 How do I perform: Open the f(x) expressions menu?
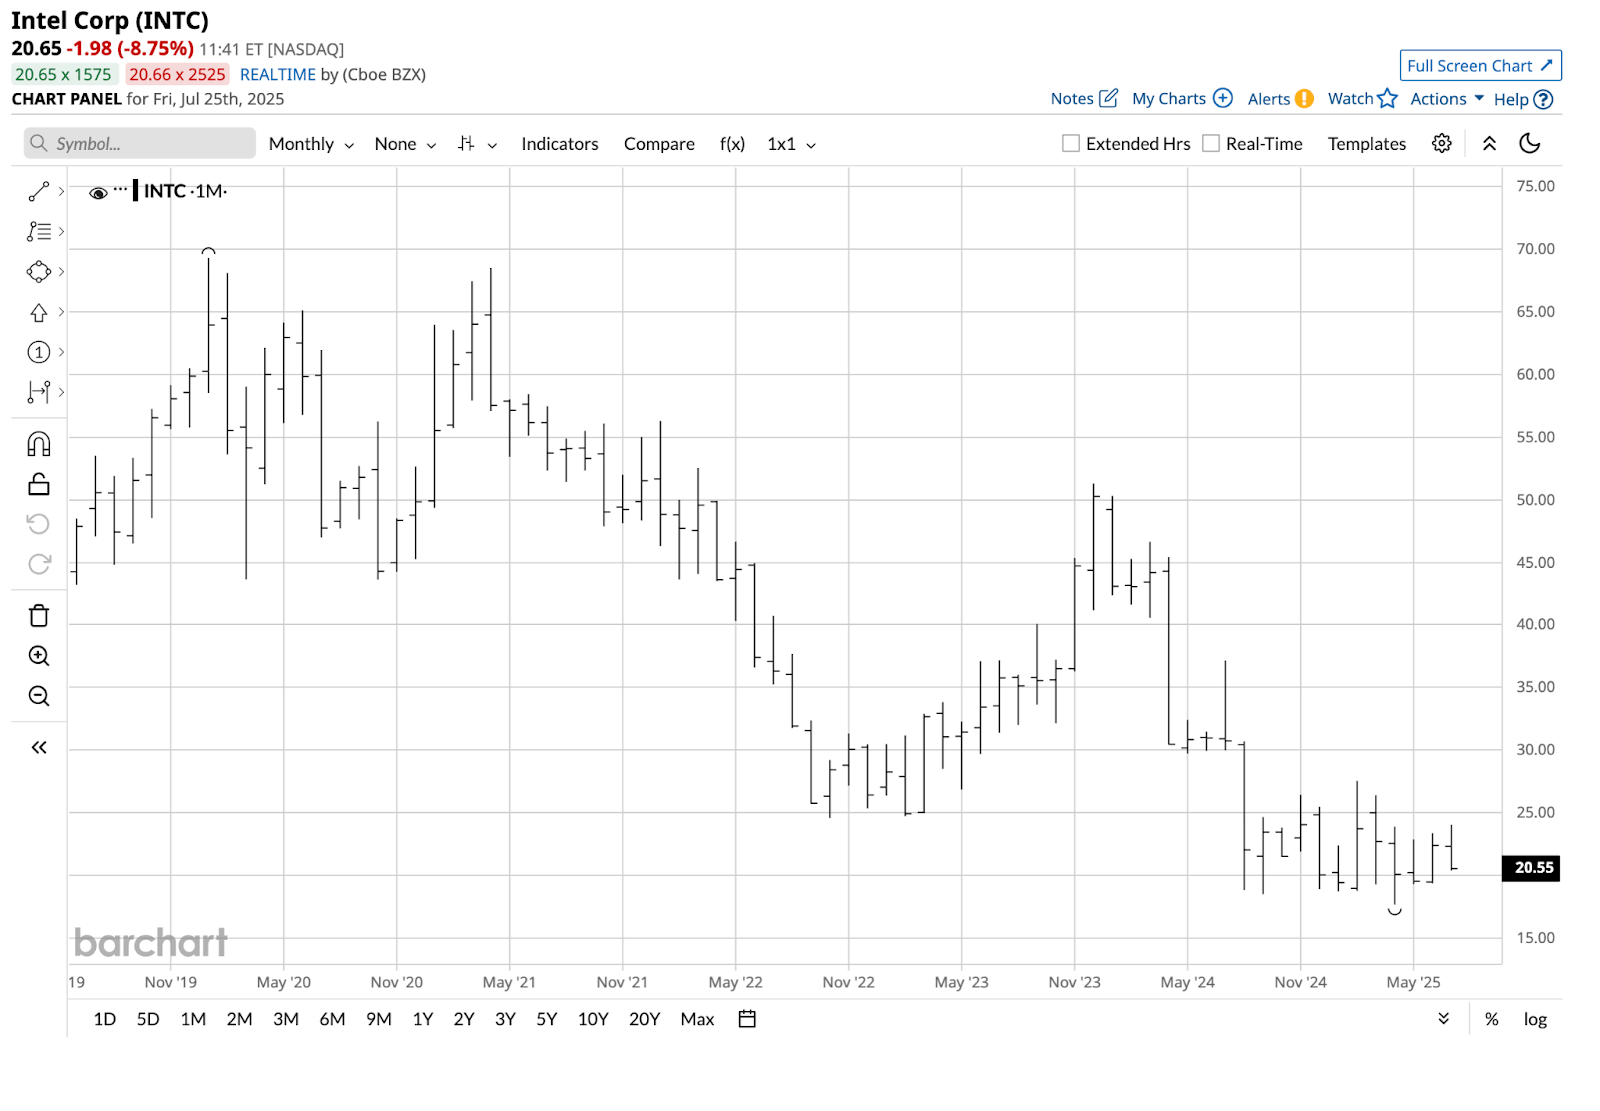pyautogui.click(x=732, y=144)
